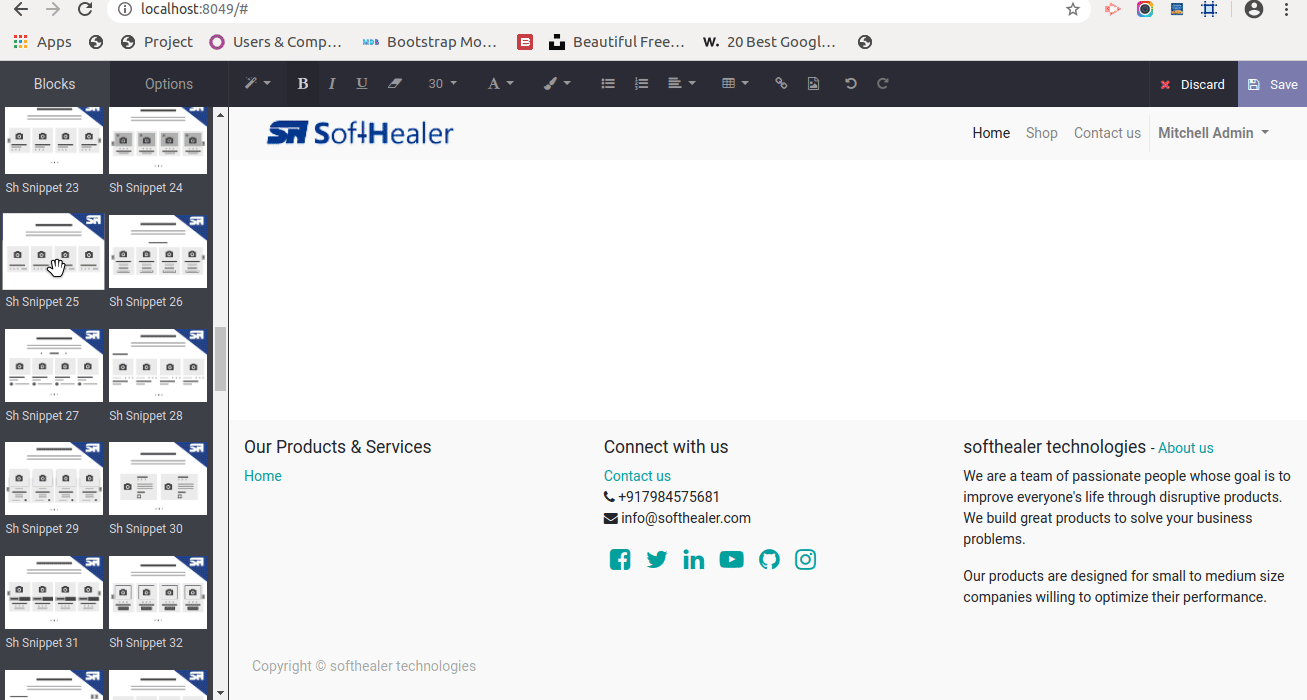This screenshot has height=700, width=1307.
Task: Open the Contact us menu item
Action: pyautogui.click(x=1107, y=133)
